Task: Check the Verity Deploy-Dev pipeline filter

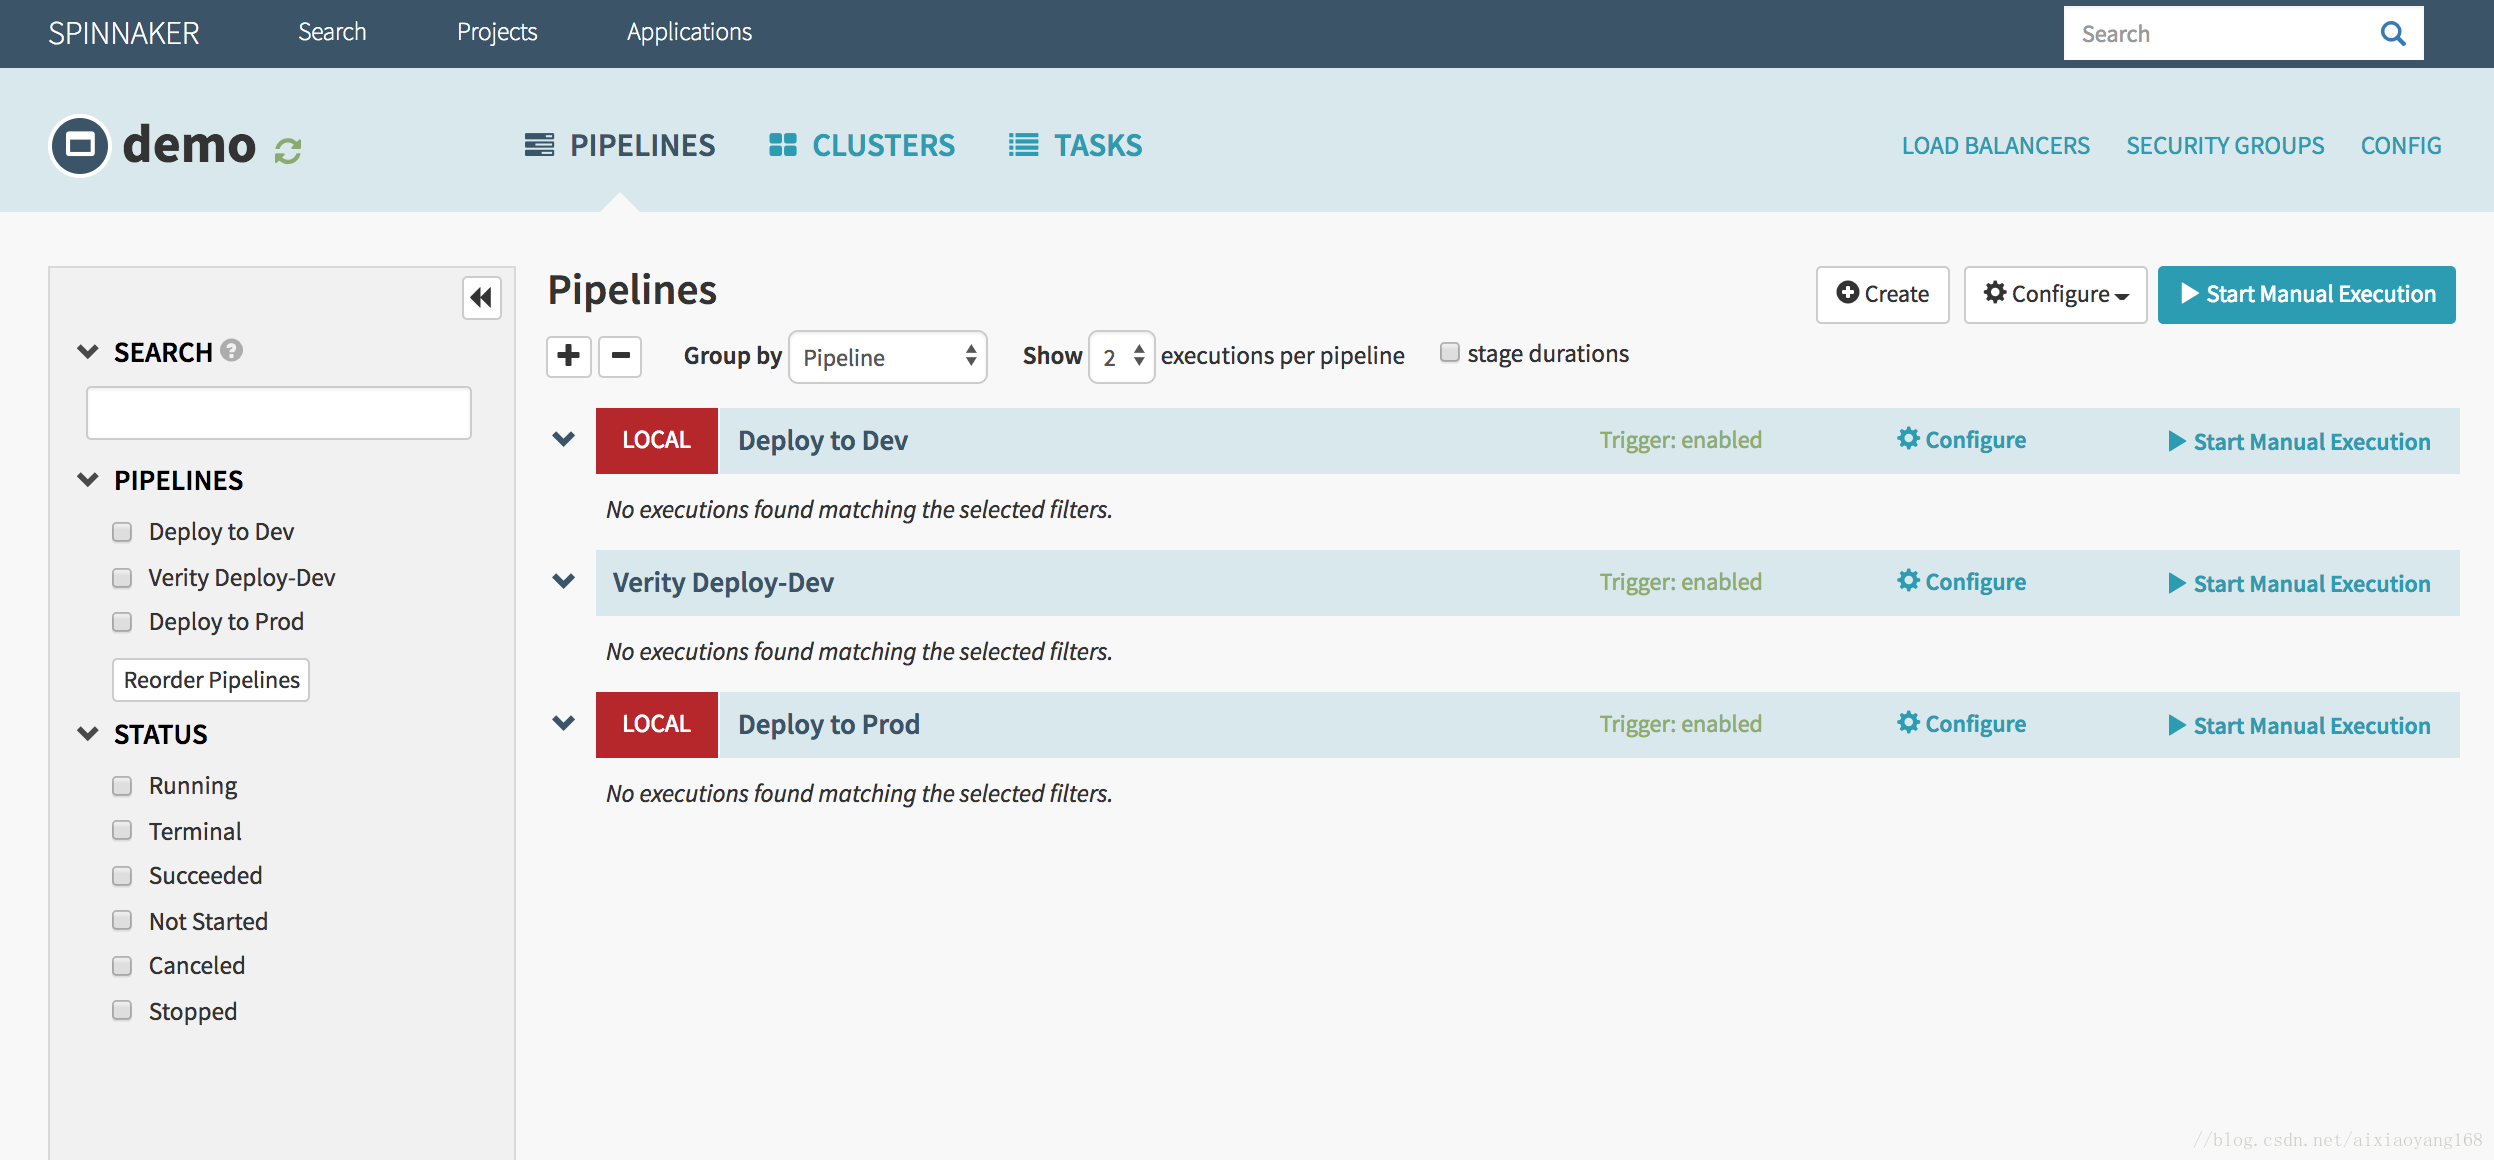Action: [122, 578]
